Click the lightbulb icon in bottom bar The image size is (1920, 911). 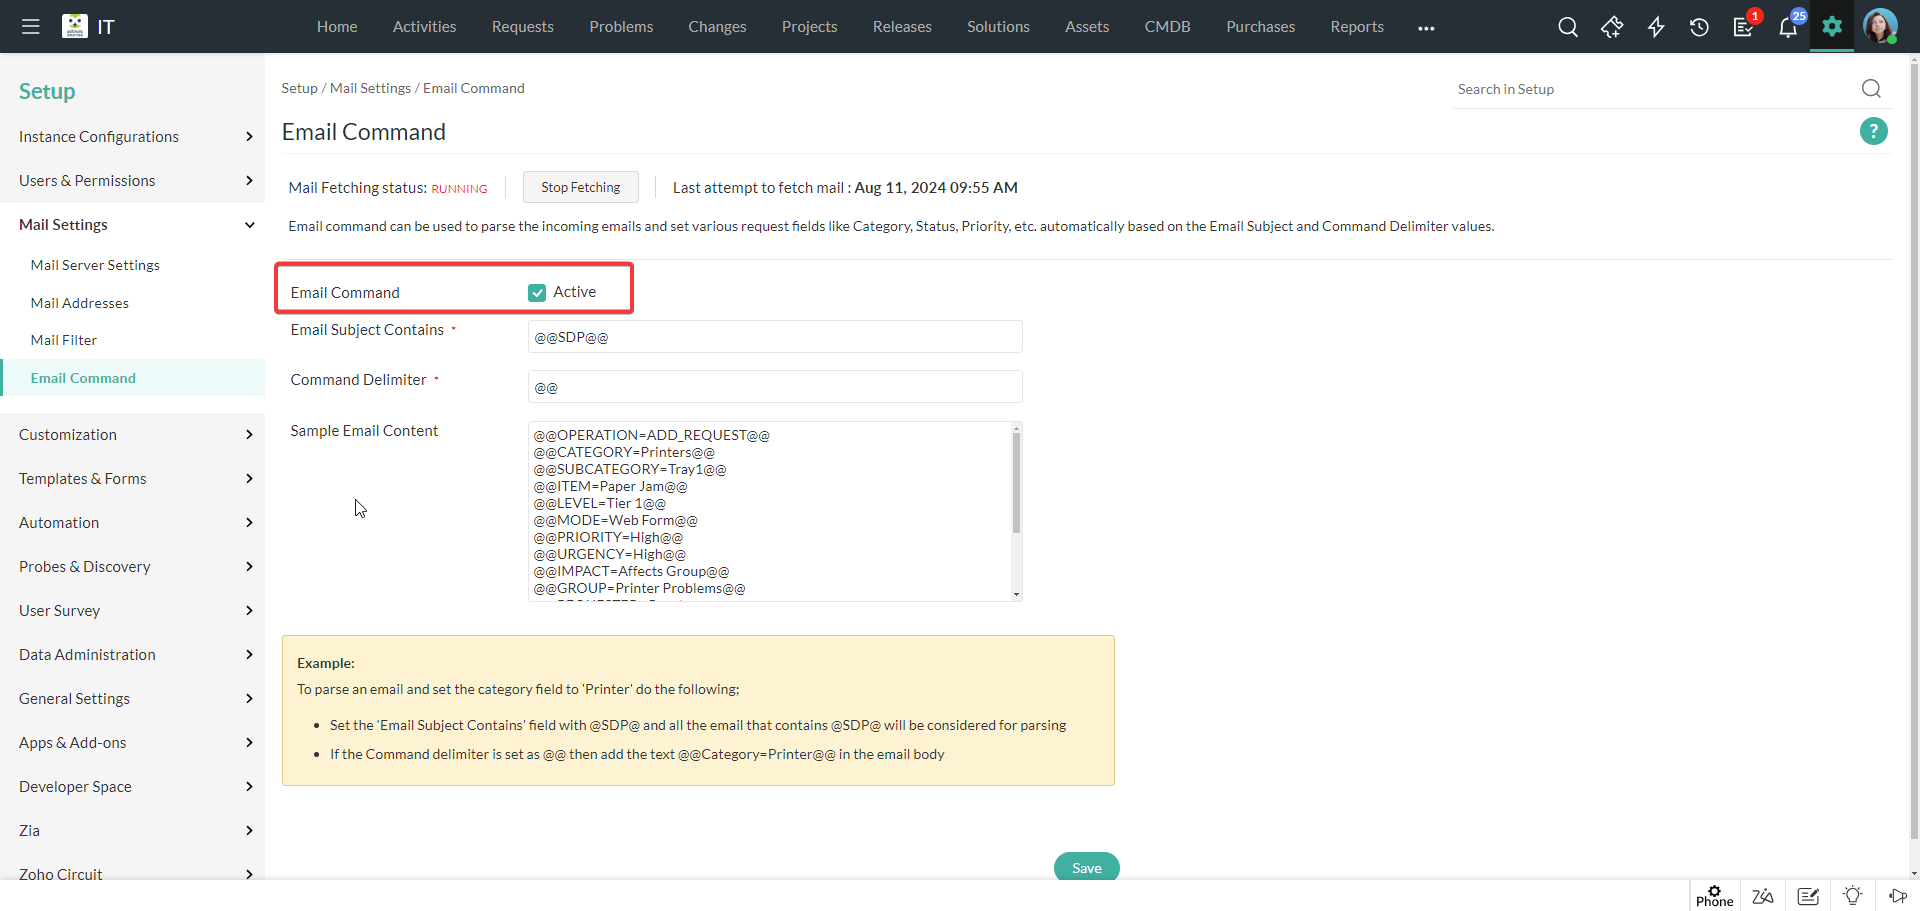click(x=1852, y=896)
